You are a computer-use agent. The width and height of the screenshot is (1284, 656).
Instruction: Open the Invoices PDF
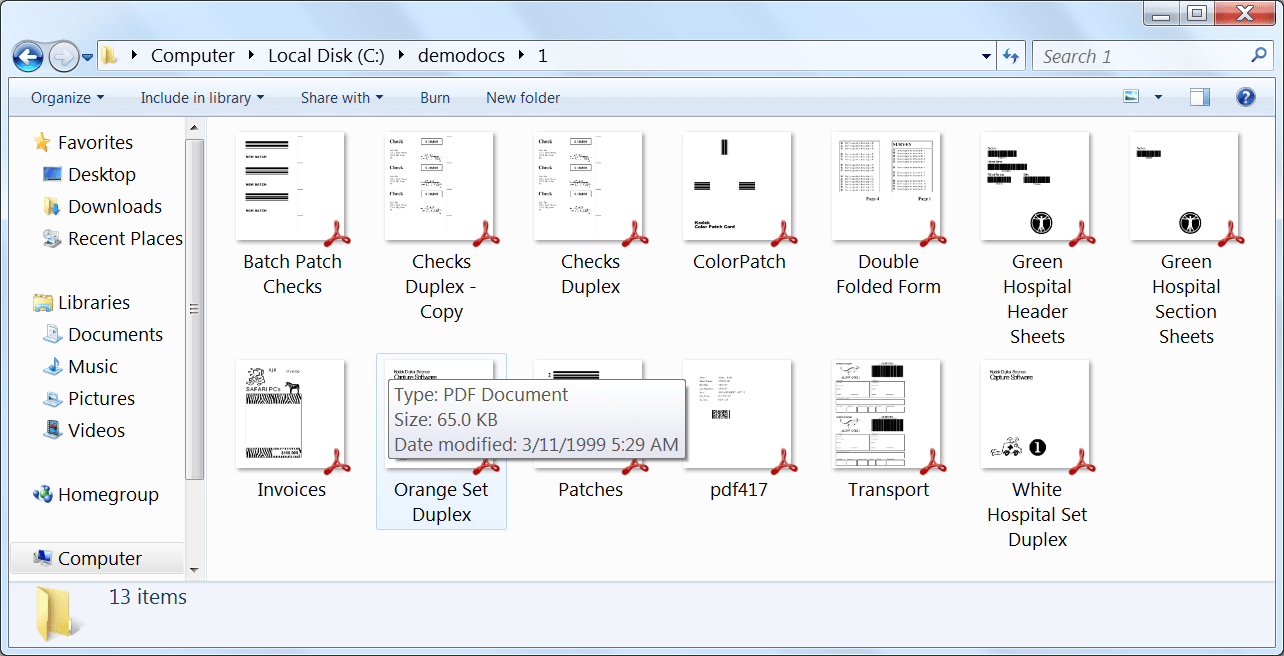(291, 414)
